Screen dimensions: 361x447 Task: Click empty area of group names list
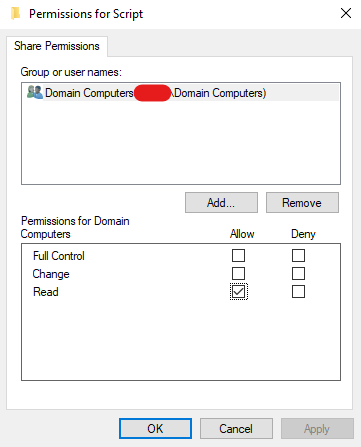point(181,143)
